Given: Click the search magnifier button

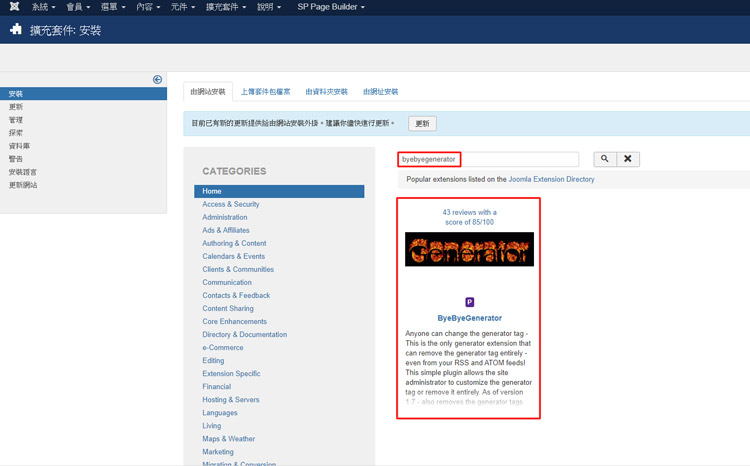Looking at the screenshot, I should coord(605,159).
